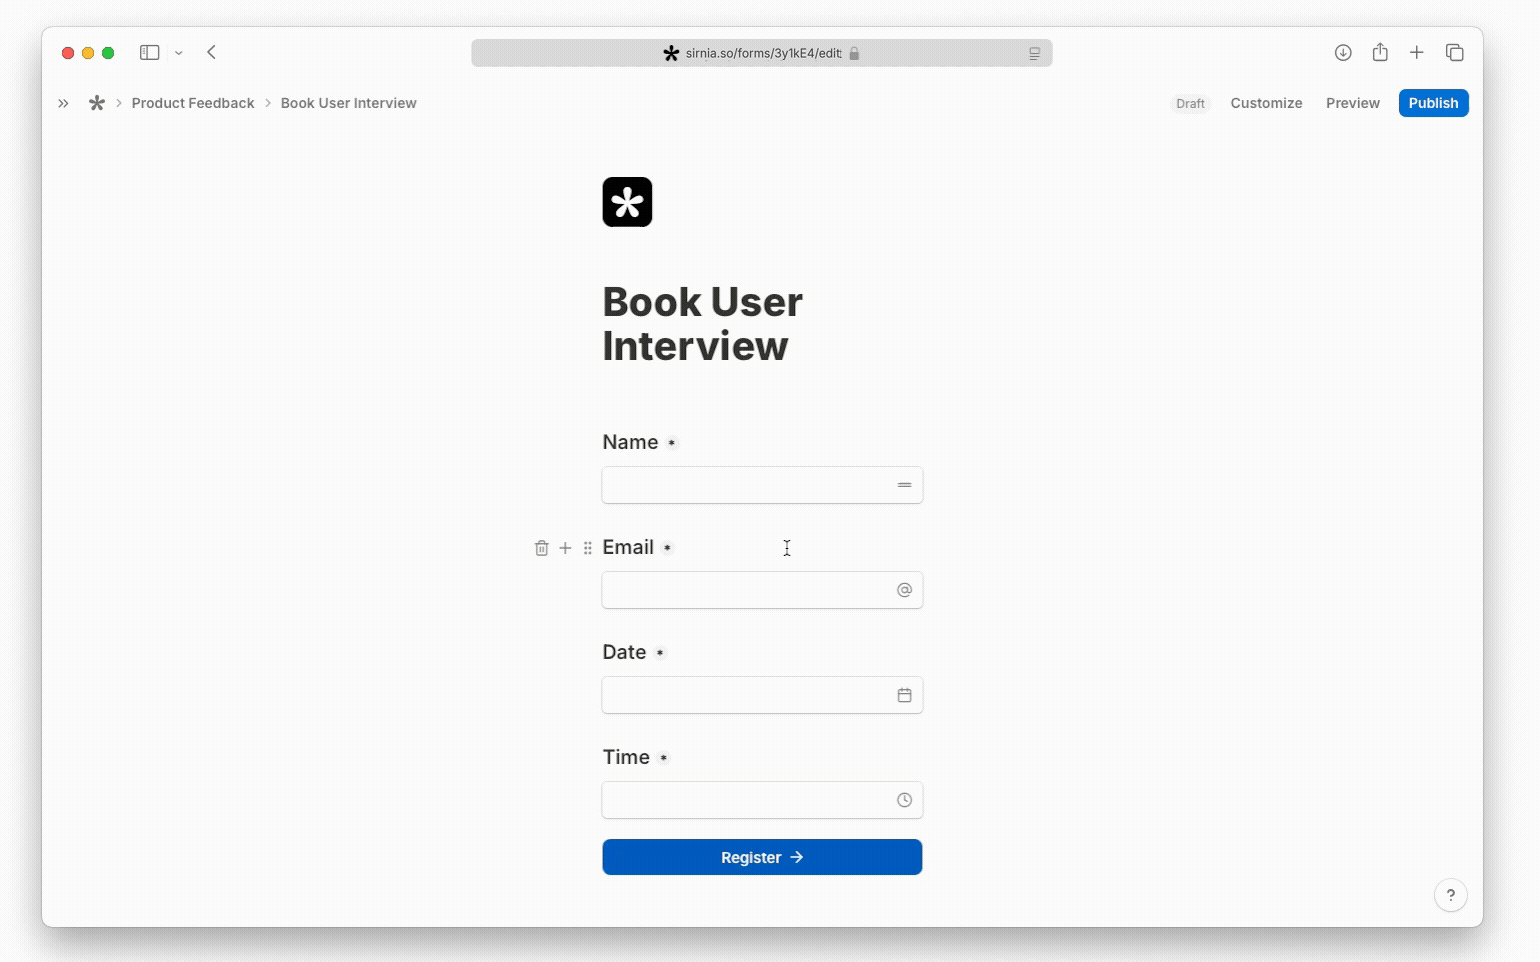Open Book User Interview breadcrumb
1540x962 pixels.
pyautogui.click(x=348, y=103)
